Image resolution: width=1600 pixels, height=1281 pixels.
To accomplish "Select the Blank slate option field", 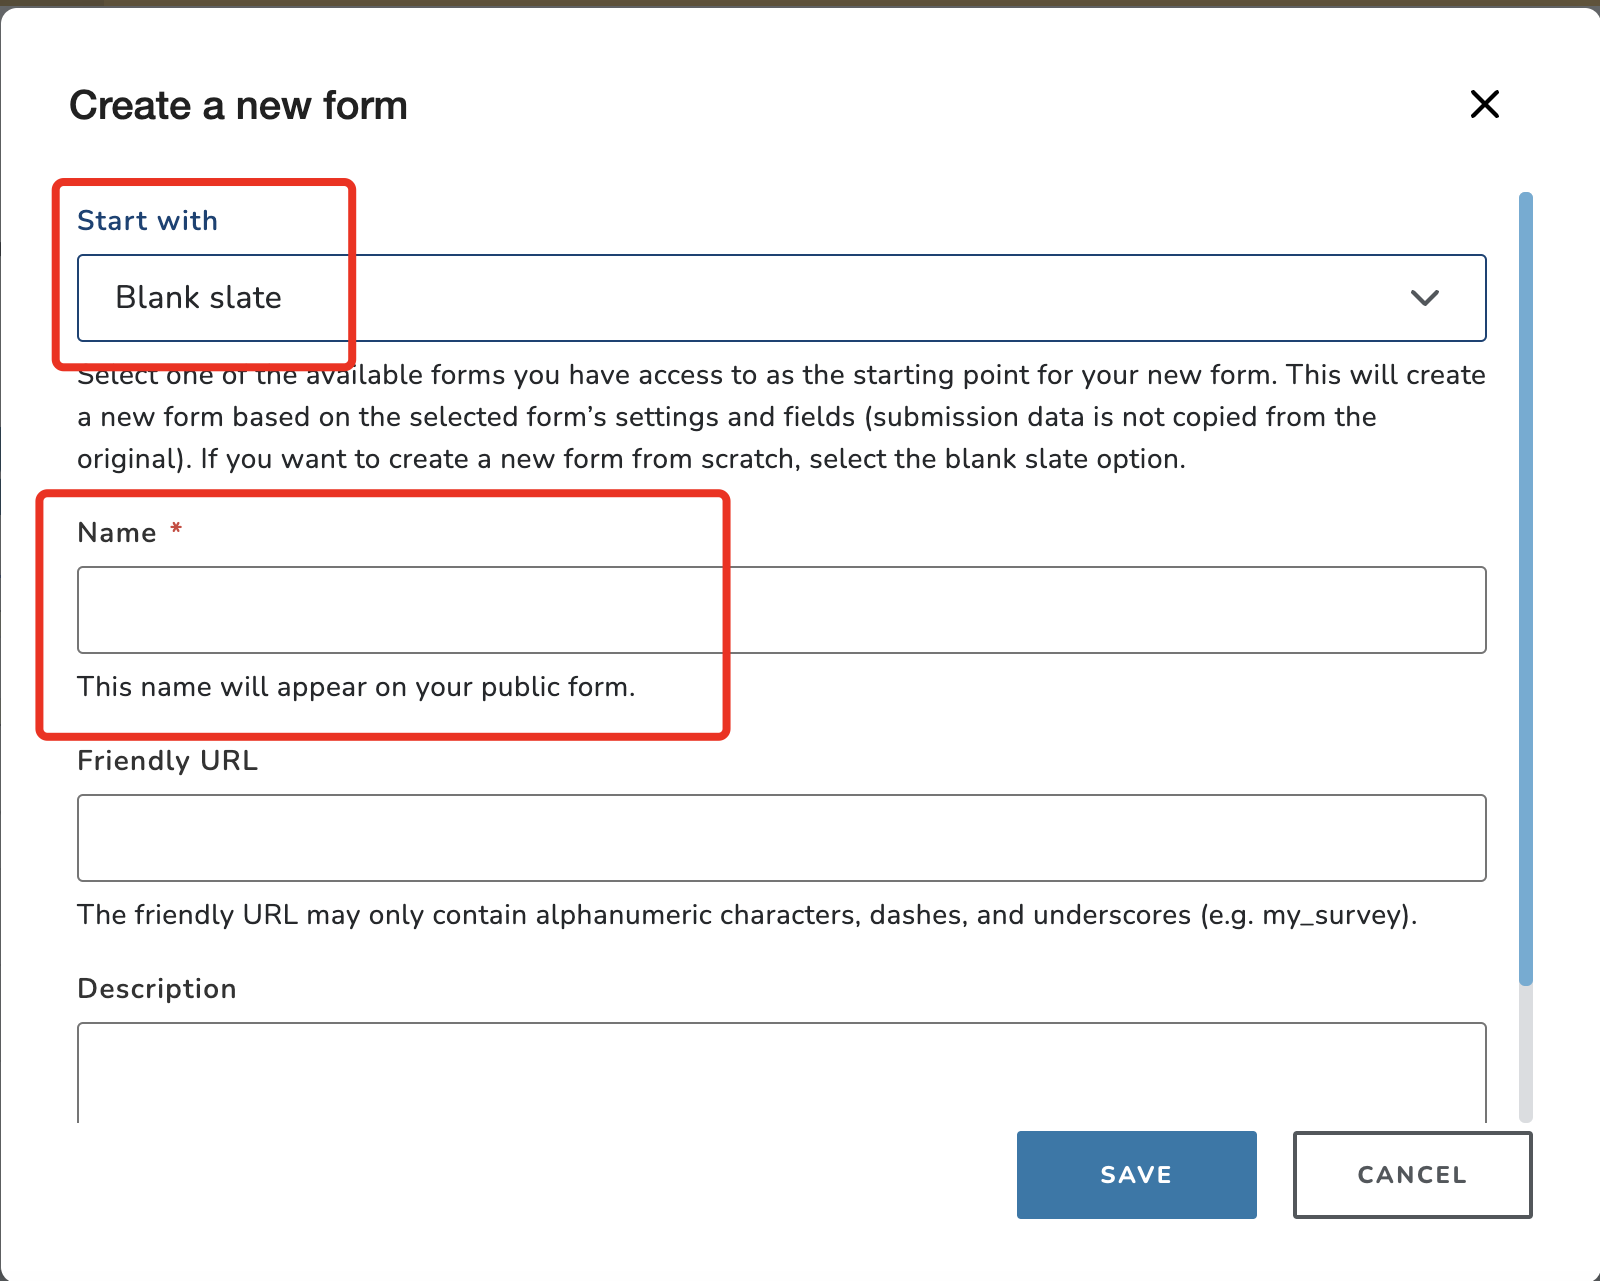I will (400, 297).
